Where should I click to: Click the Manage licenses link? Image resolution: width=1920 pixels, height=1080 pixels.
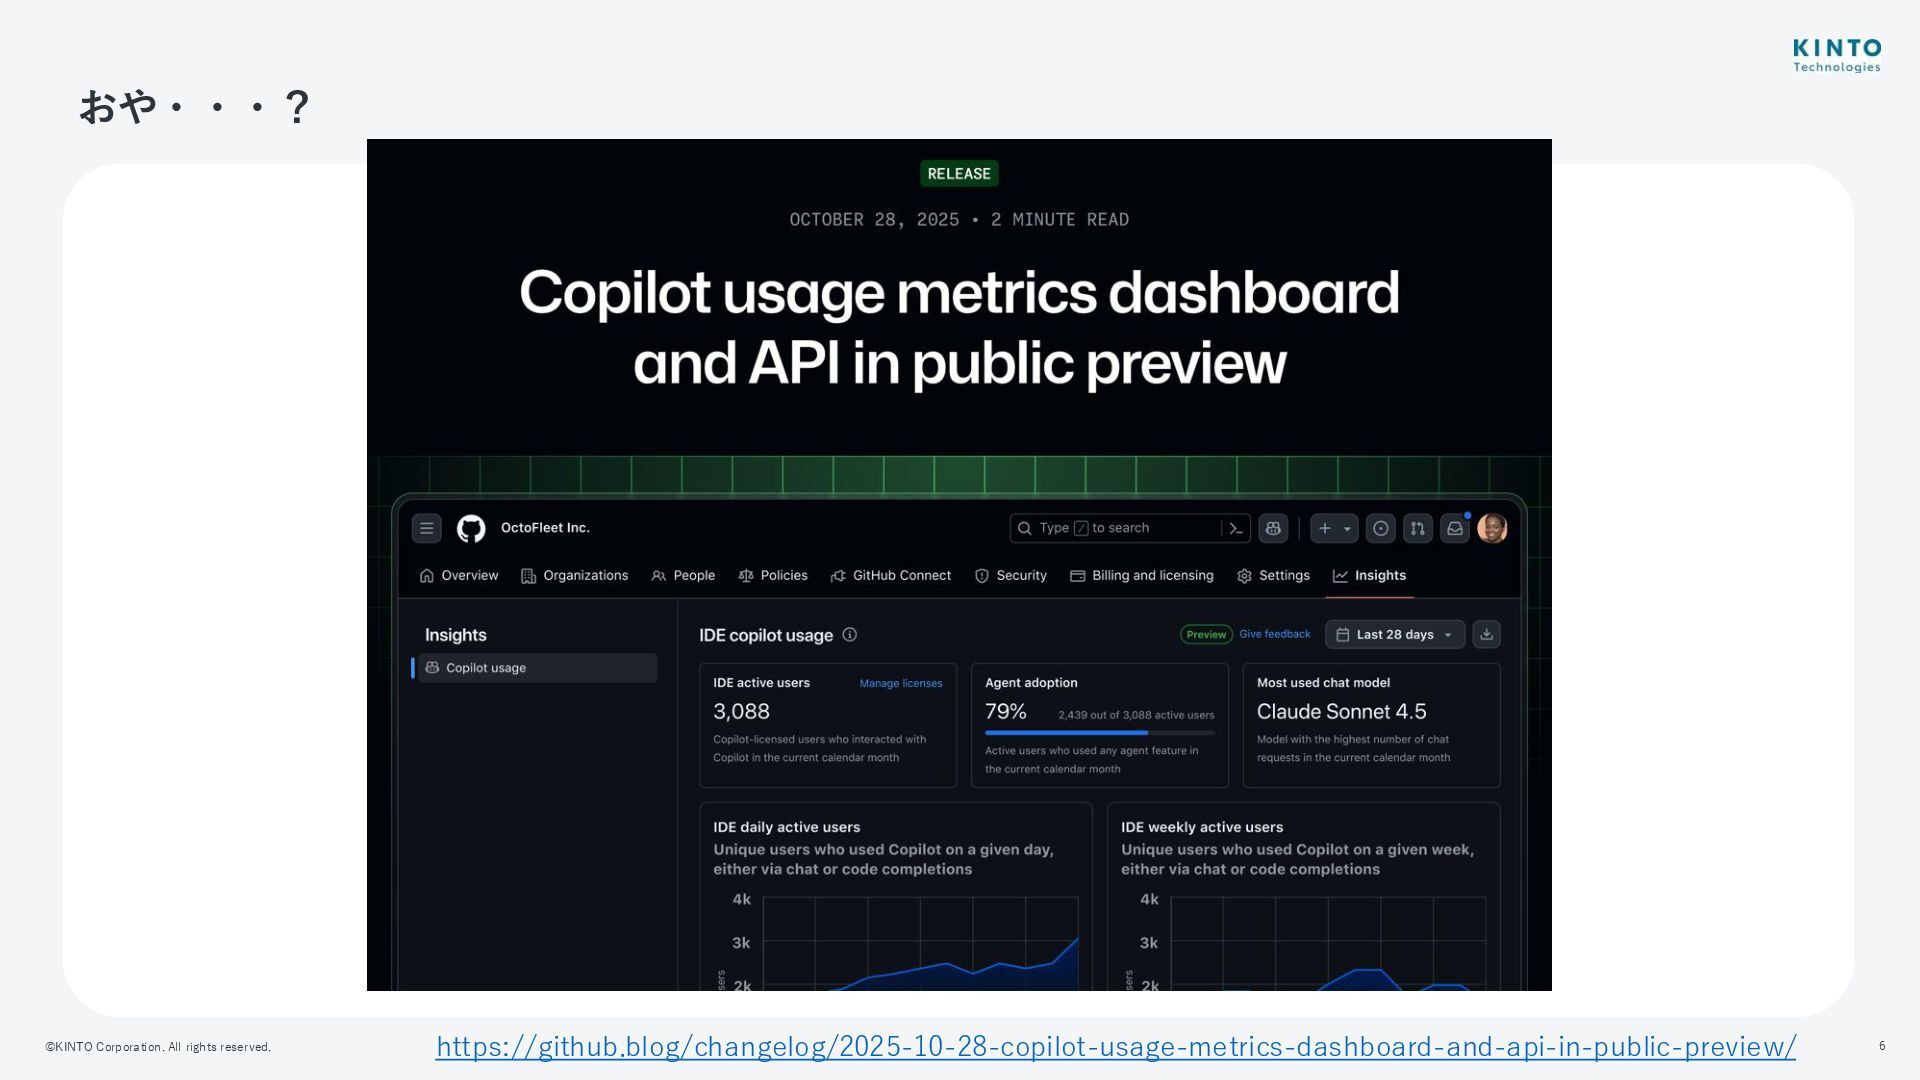[x=900, y=683]
